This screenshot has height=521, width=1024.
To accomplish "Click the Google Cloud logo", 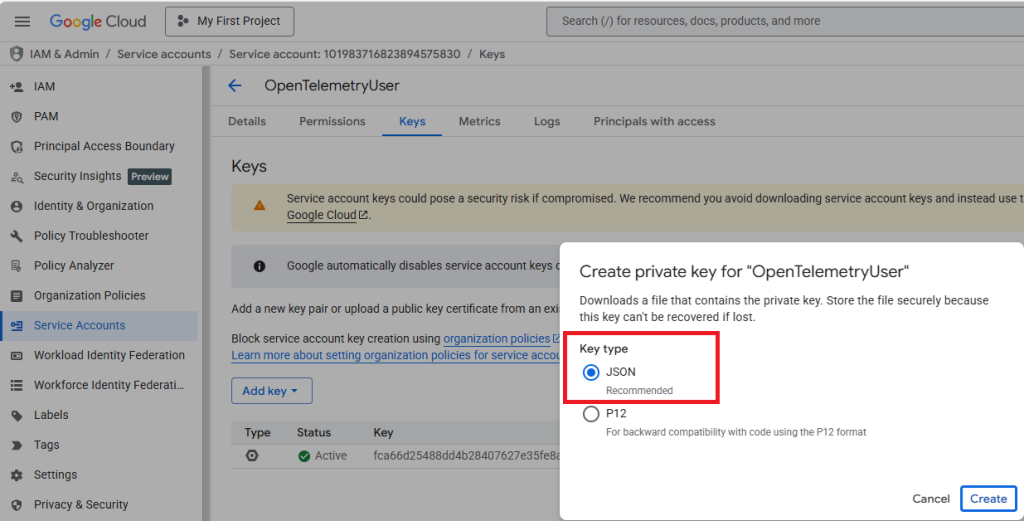I will (x=98, y=21).
